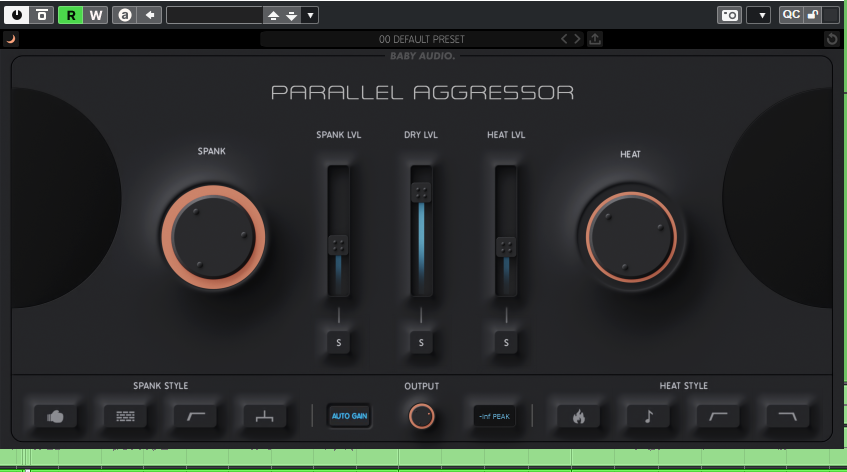Click the large HEAT knob
Screen dimensions: 847x472
point(631,237)
